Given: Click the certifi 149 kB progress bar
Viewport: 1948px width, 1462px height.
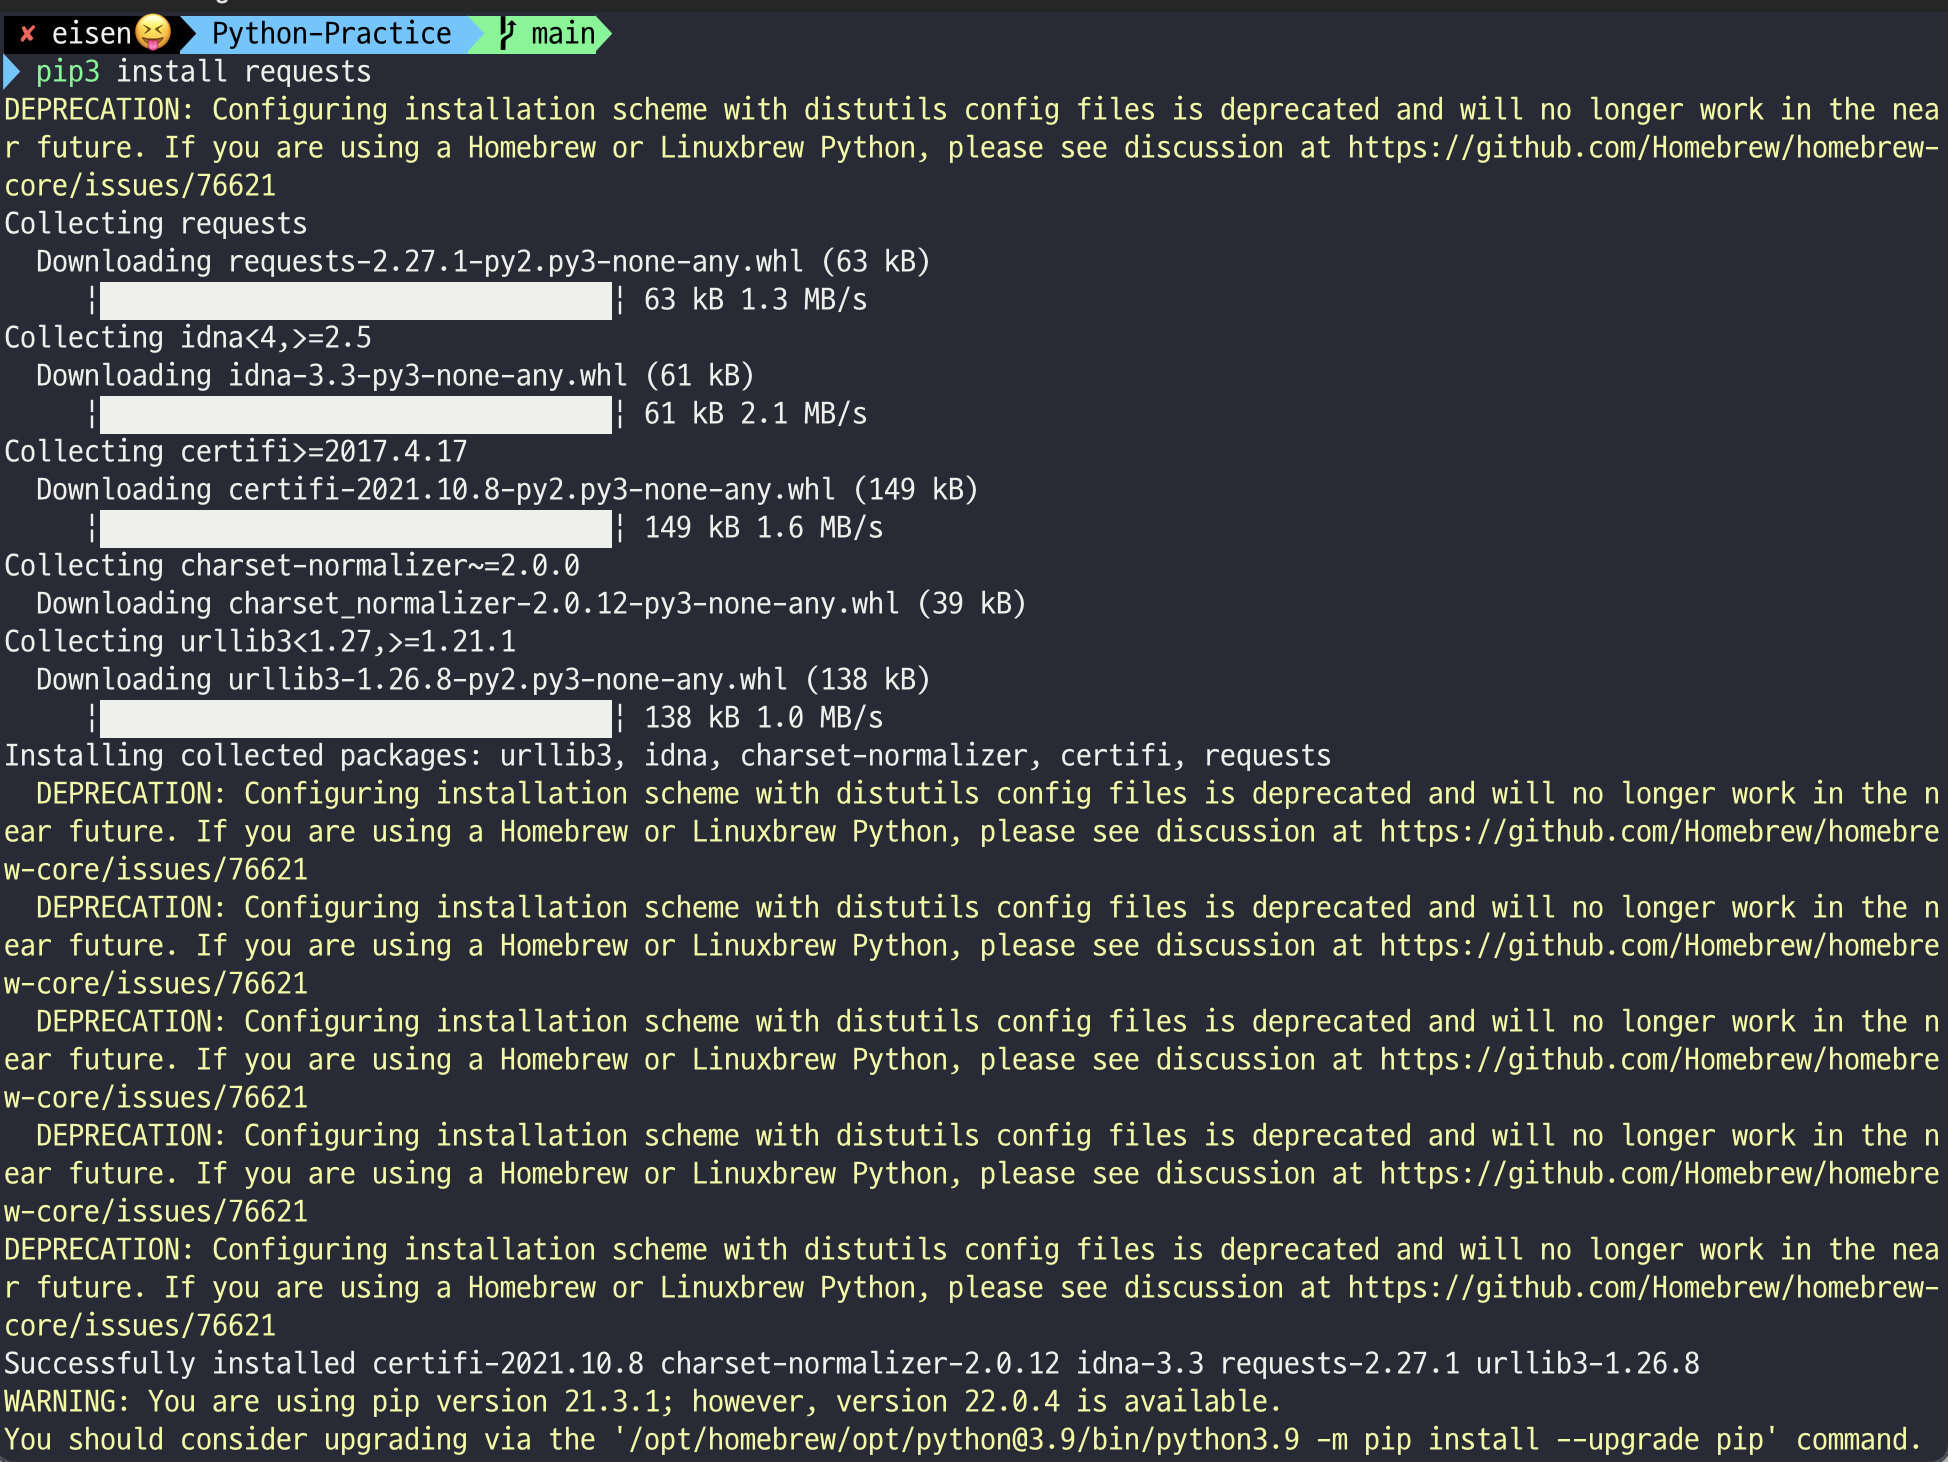Looking at the screenshot, I should (355, 528).
